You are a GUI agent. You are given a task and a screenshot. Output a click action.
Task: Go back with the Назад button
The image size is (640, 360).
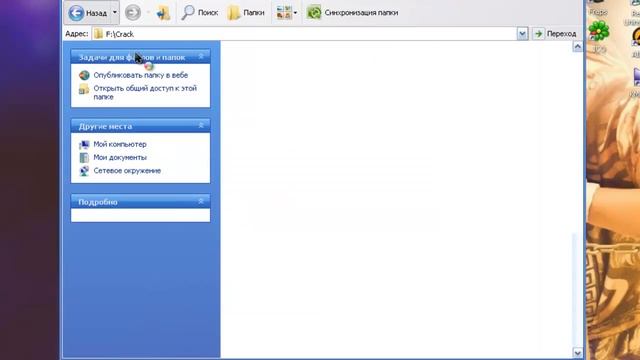click(x=88, y=13)
